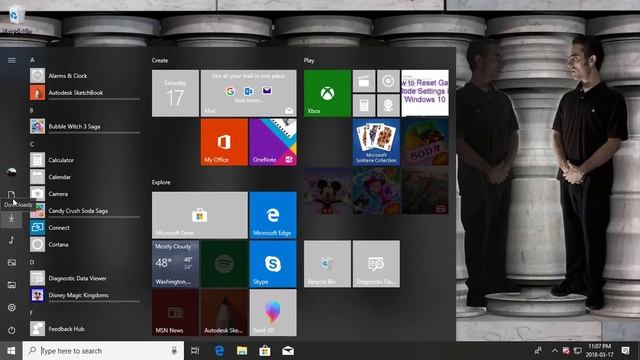This screenshot has width=640, height=360.
Task: Open Microsoft Store from the taskbar
Action: 265,351
